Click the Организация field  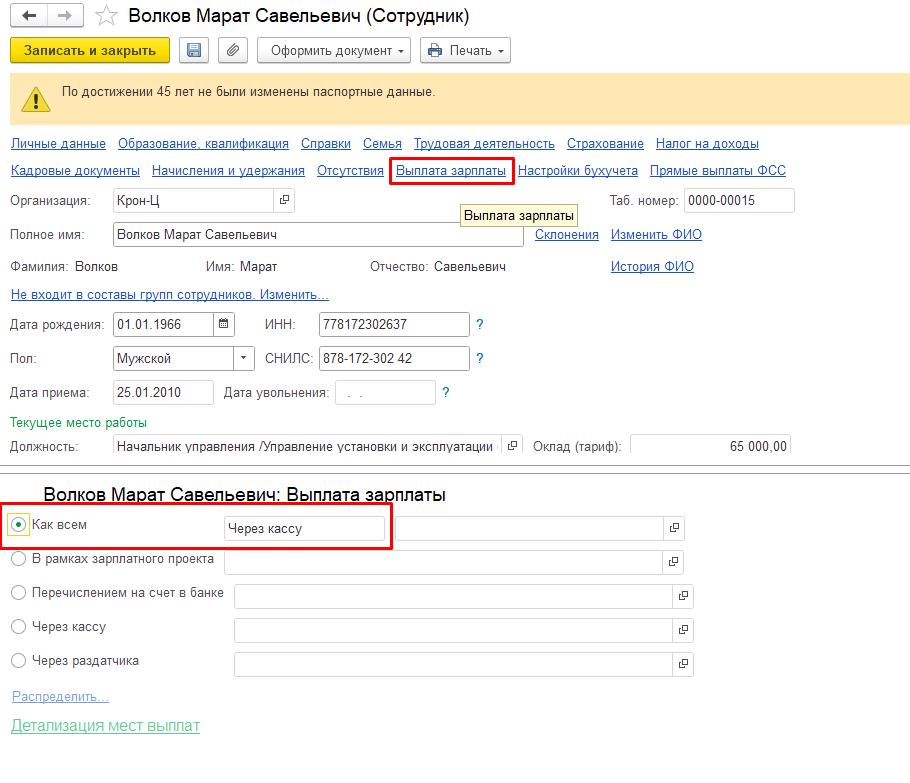click(x=193, y=200)
